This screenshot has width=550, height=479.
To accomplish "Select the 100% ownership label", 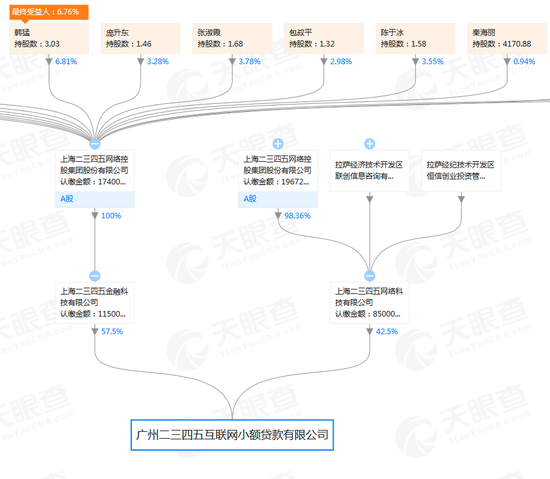I will coord(111,216).
